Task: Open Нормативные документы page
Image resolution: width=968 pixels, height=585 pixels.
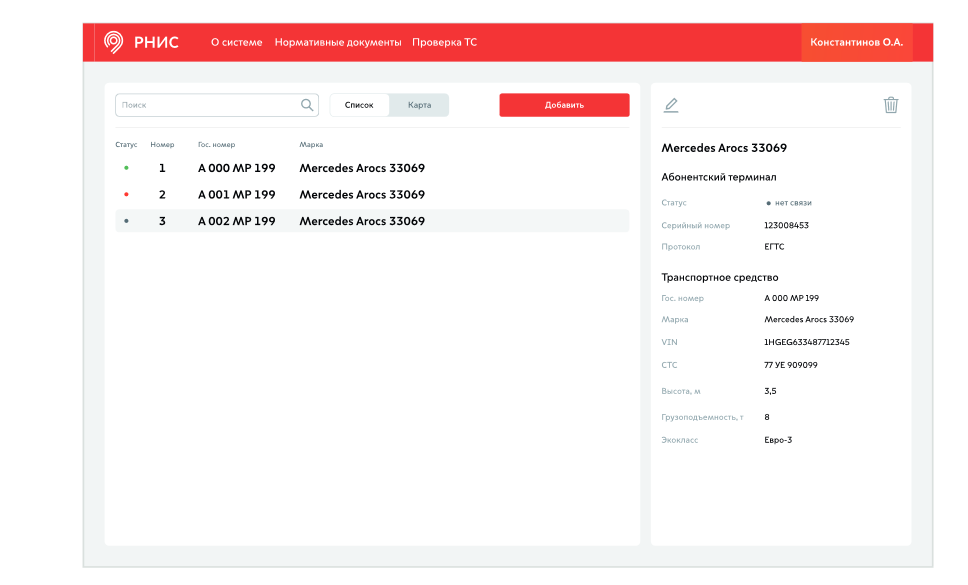Action: (338, 43)
